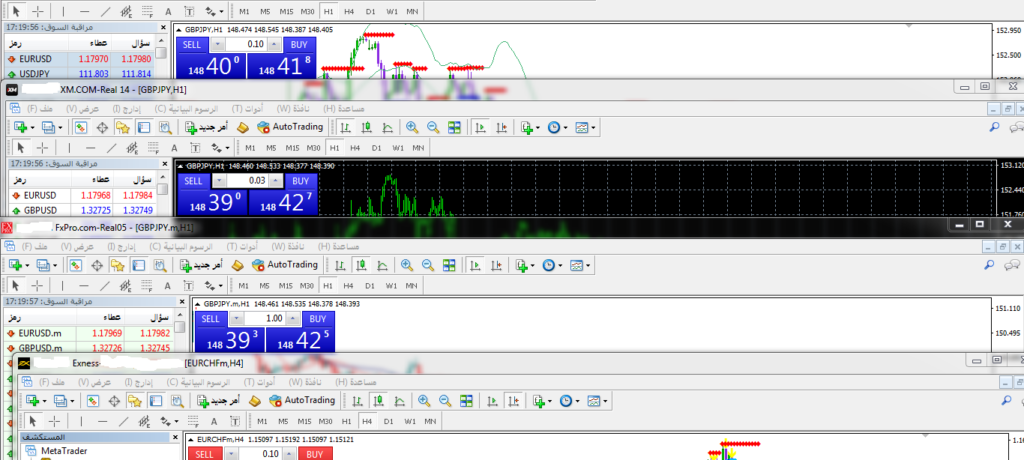Viewport: 1024px width, 460px height.
Task: Click Zoom In magnifier in XM.COM toolbar
Action: click(x=411, y=128)
